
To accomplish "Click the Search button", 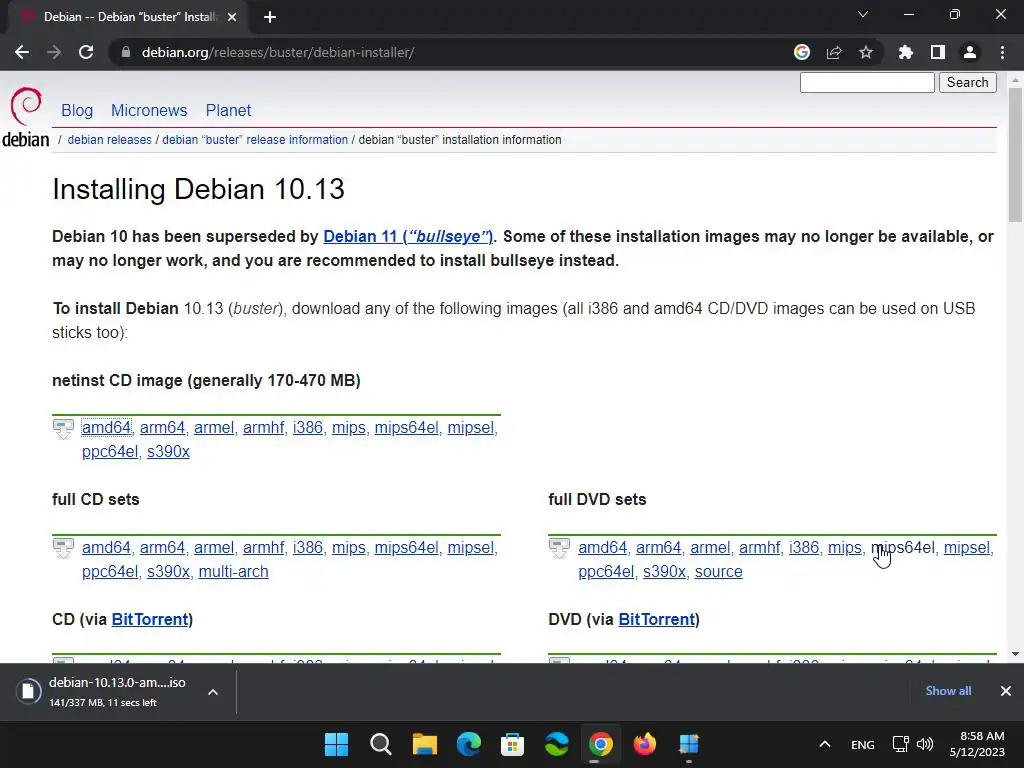I will (x=968, y=82).
